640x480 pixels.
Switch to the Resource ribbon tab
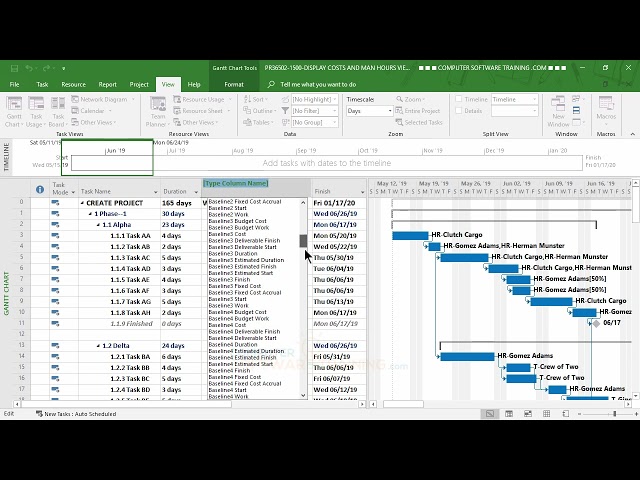pyautogui.click(x=73, y=84)
